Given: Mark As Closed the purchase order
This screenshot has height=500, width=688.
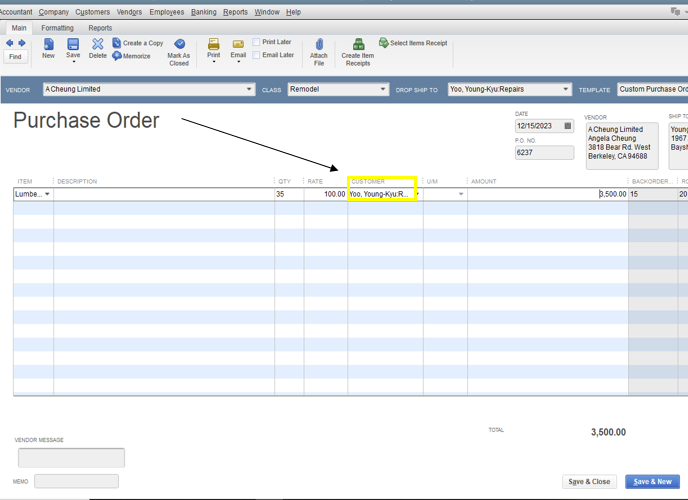Looking at the screenshot, I should [x=179, y=52].
